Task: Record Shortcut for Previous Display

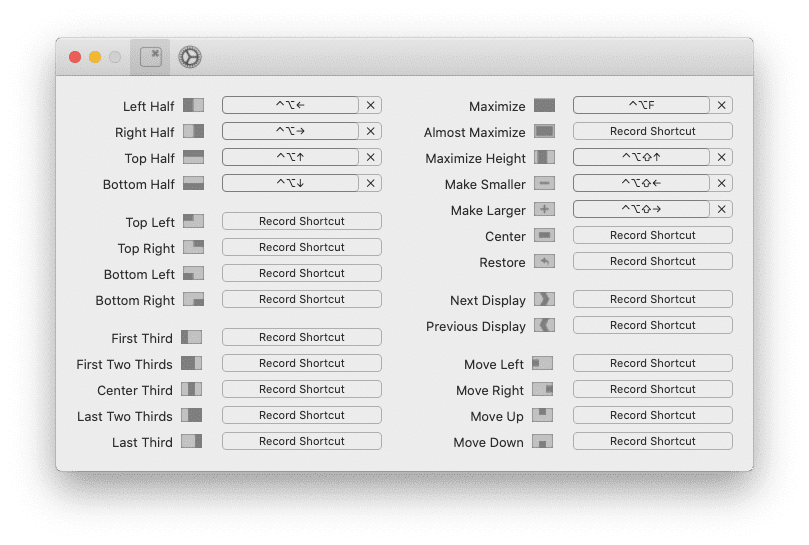Action: pos(653,325)
